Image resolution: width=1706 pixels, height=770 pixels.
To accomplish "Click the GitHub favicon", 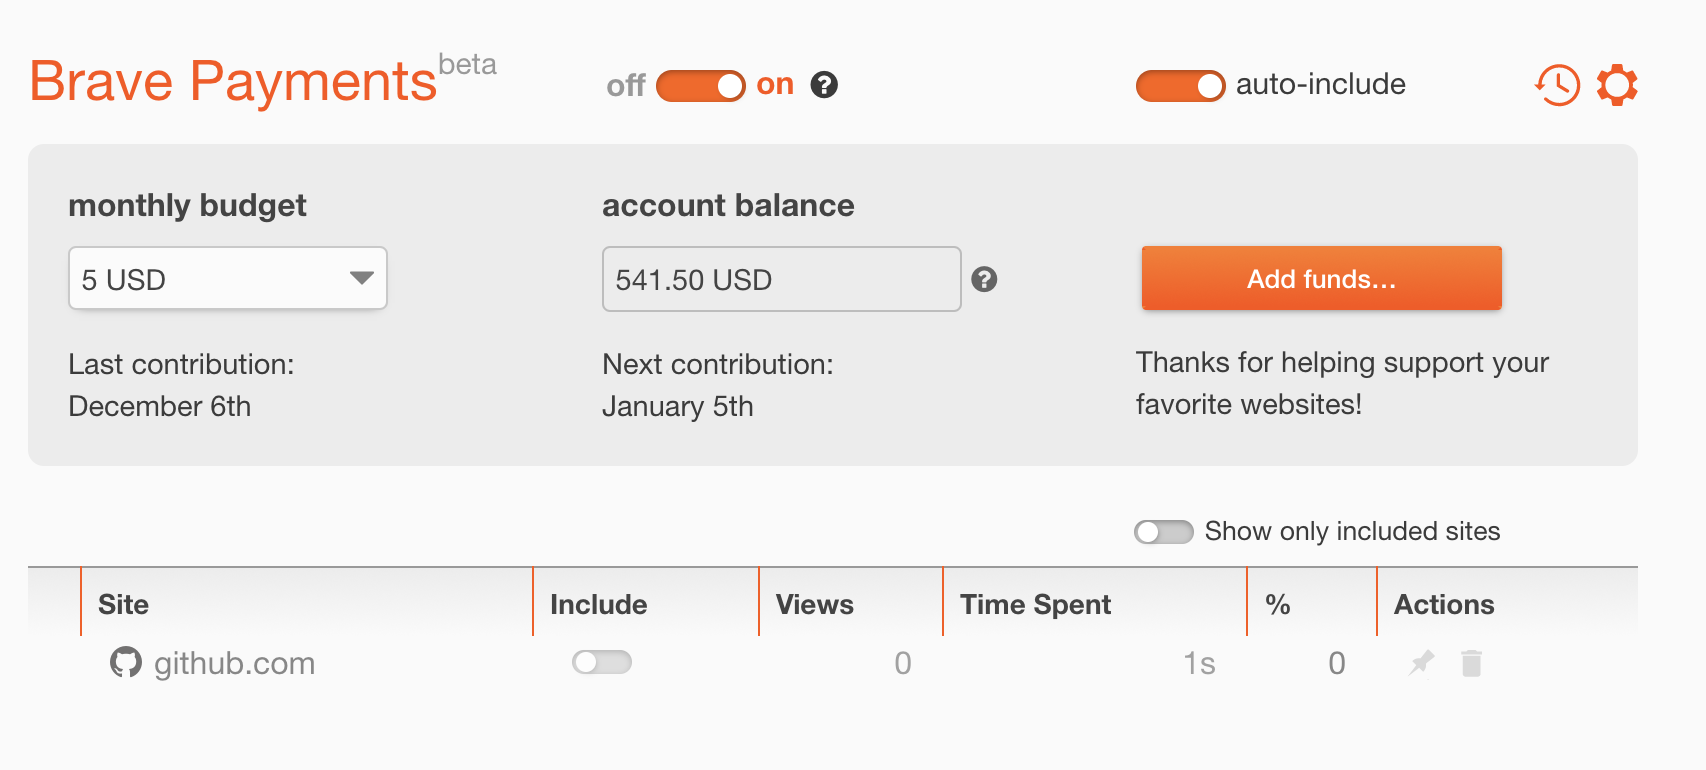I will tap(125, 662).
